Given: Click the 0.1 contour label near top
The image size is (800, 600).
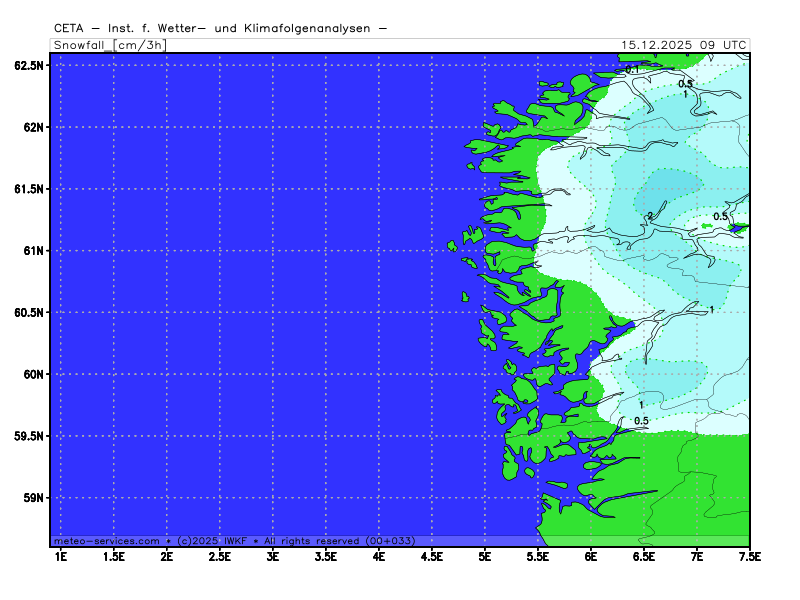Looking at the screenshot, I should tap(631, 70).
